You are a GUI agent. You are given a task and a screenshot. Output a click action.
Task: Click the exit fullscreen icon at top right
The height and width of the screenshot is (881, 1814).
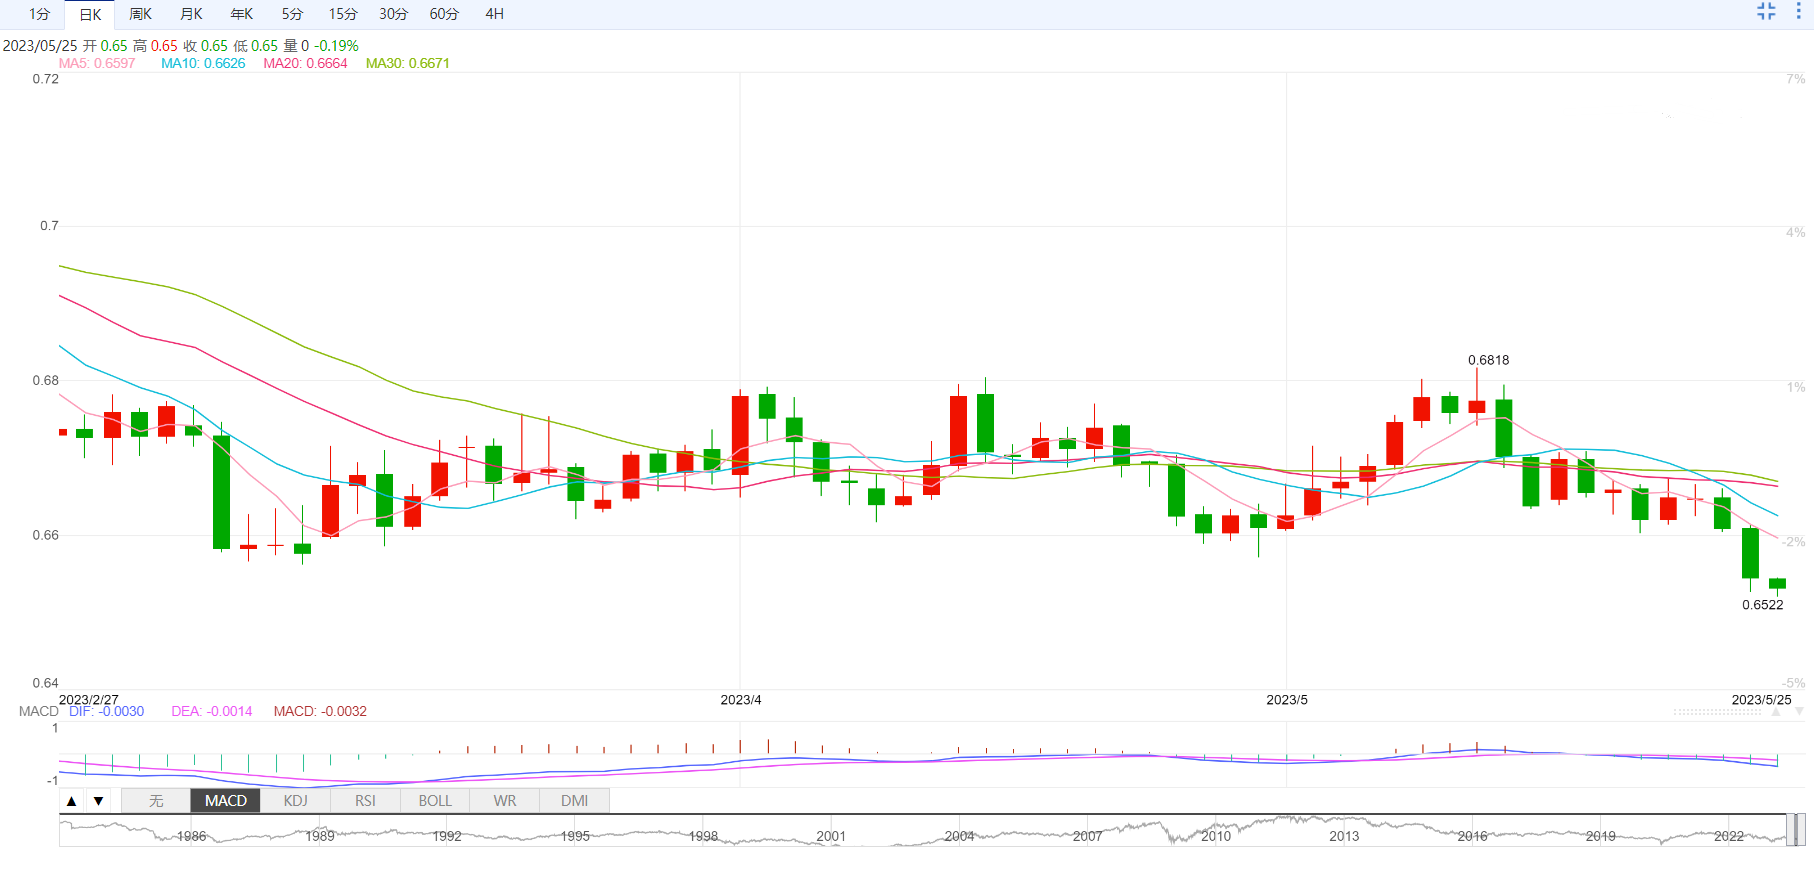(x=1766, y=11)
